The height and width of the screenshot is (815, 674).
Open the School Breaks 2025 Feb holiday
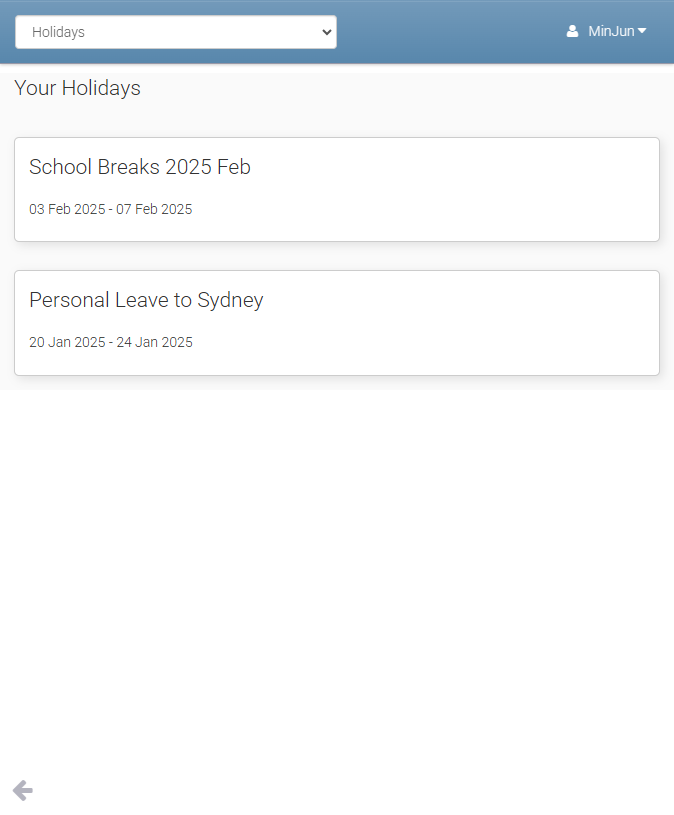[x=140, y=167]
